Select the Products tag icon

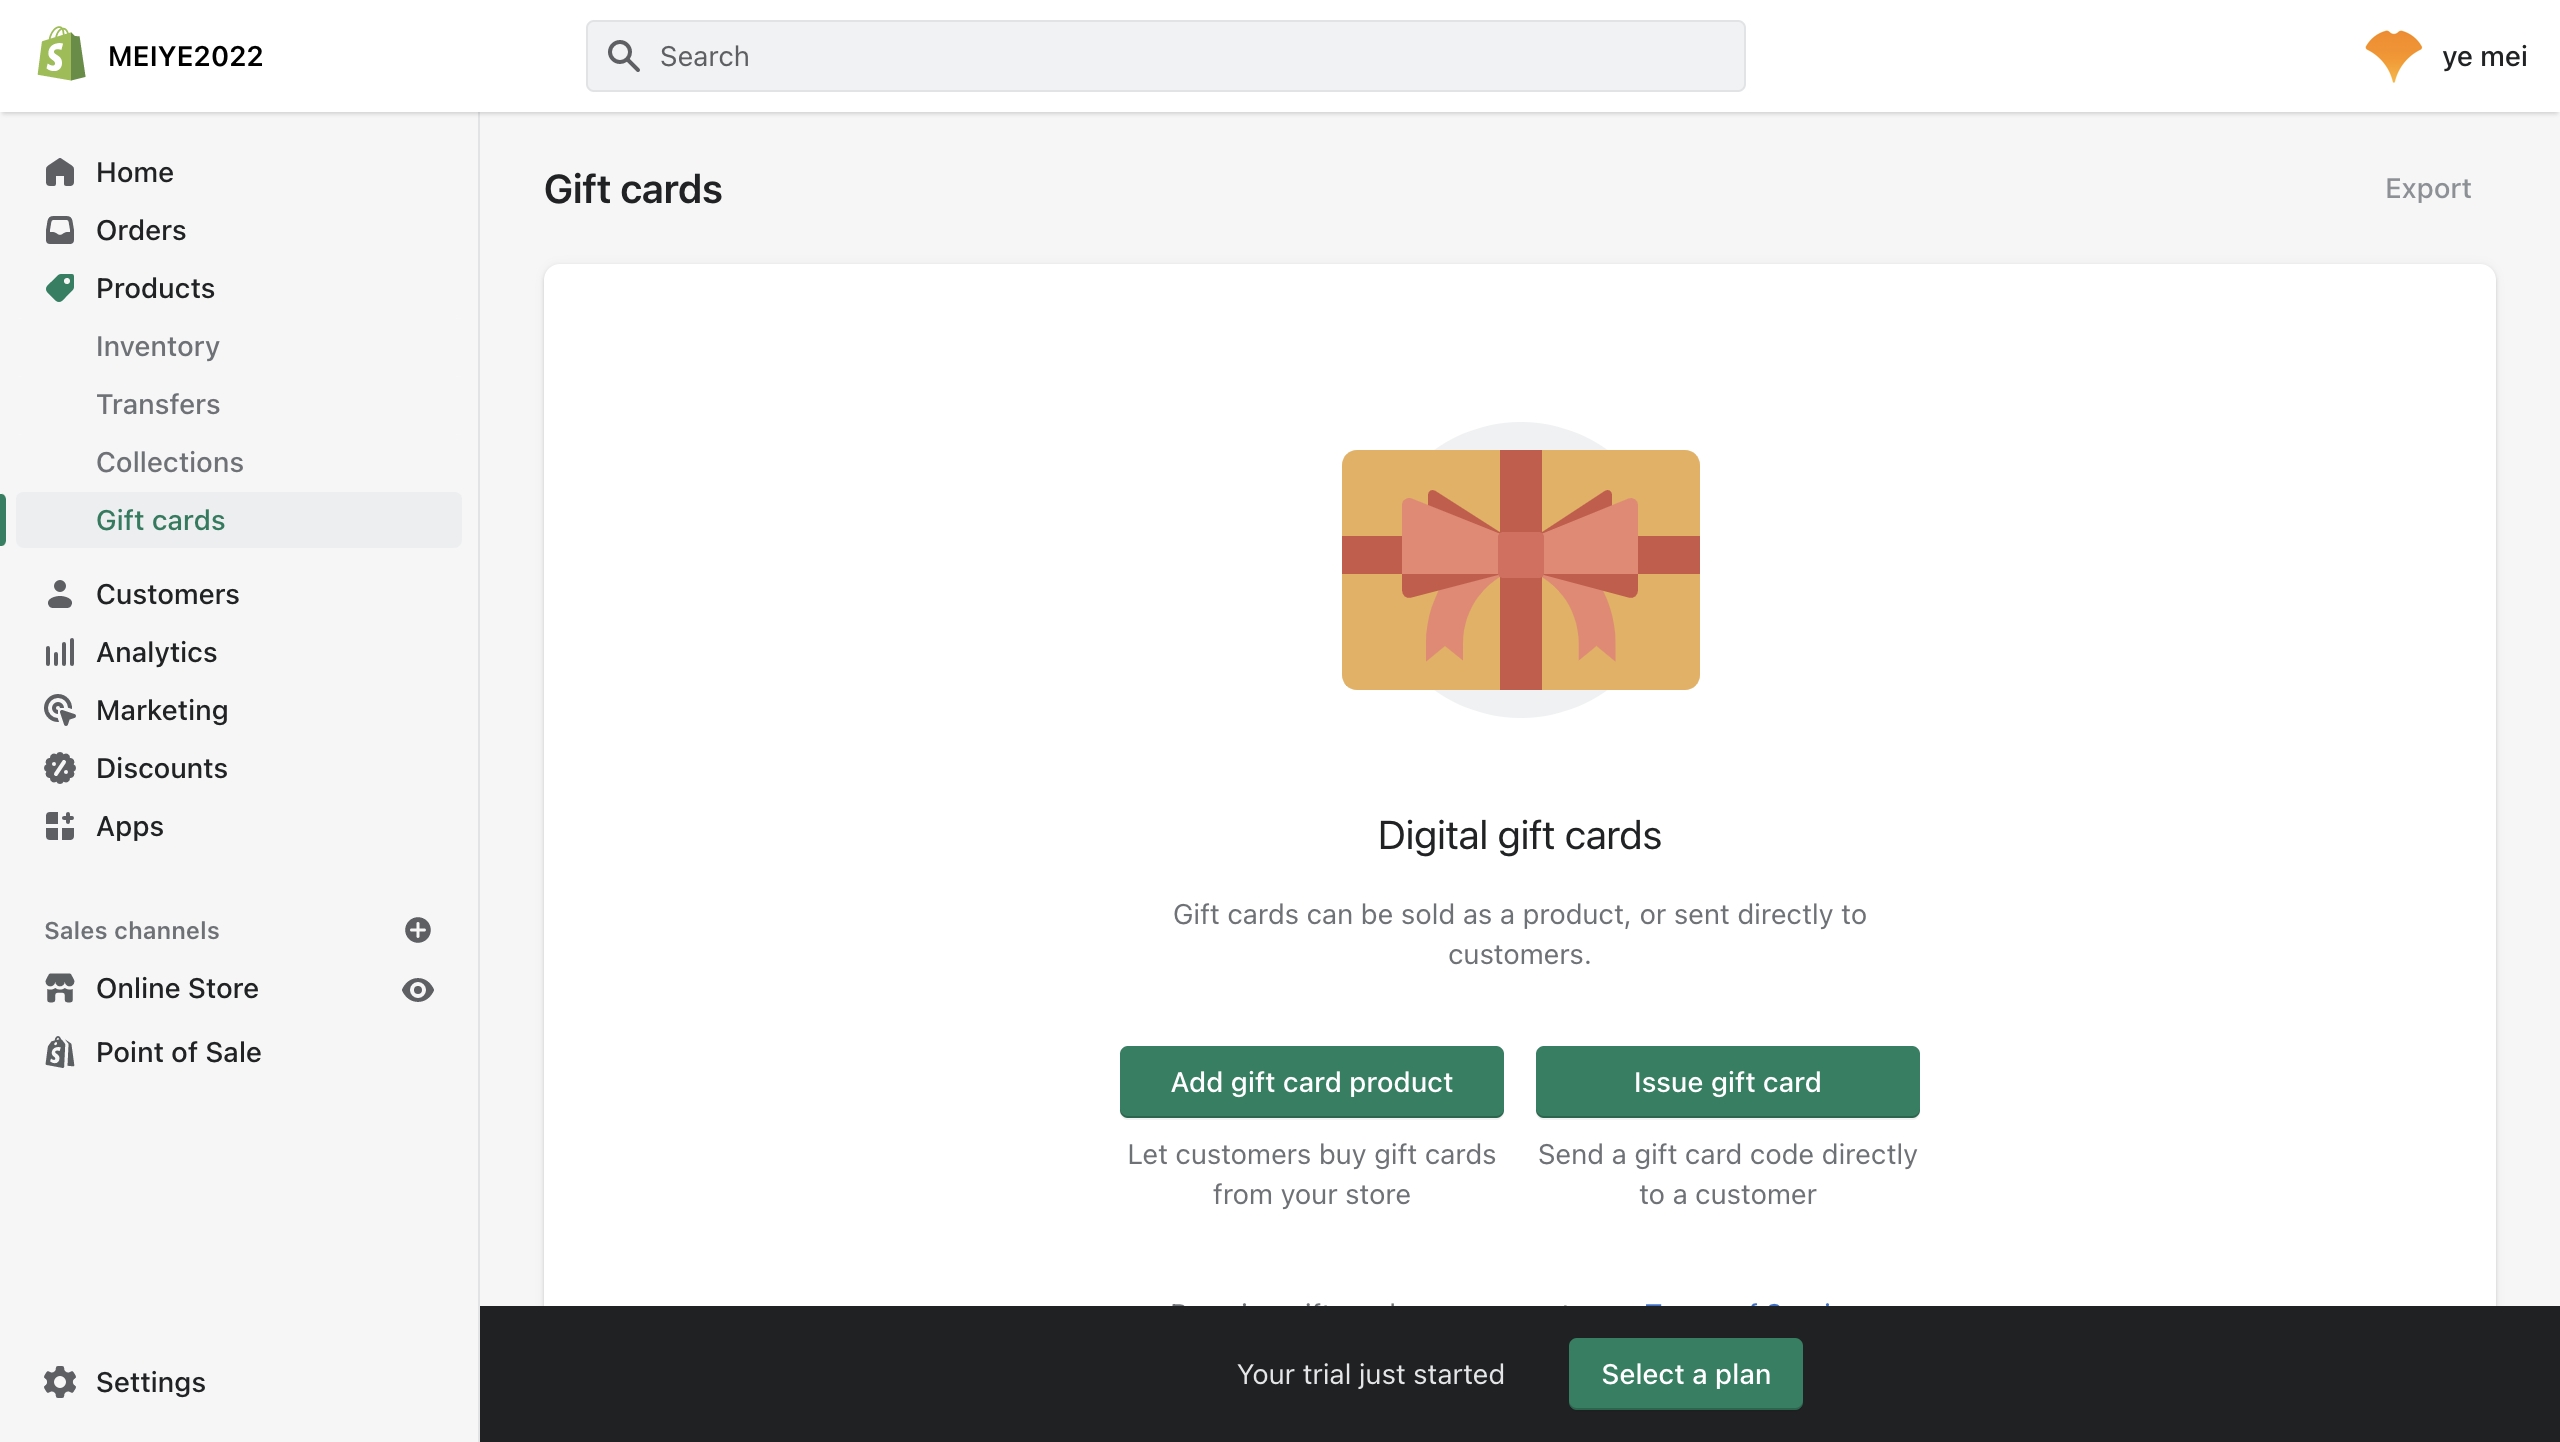(x=60, y=288)
